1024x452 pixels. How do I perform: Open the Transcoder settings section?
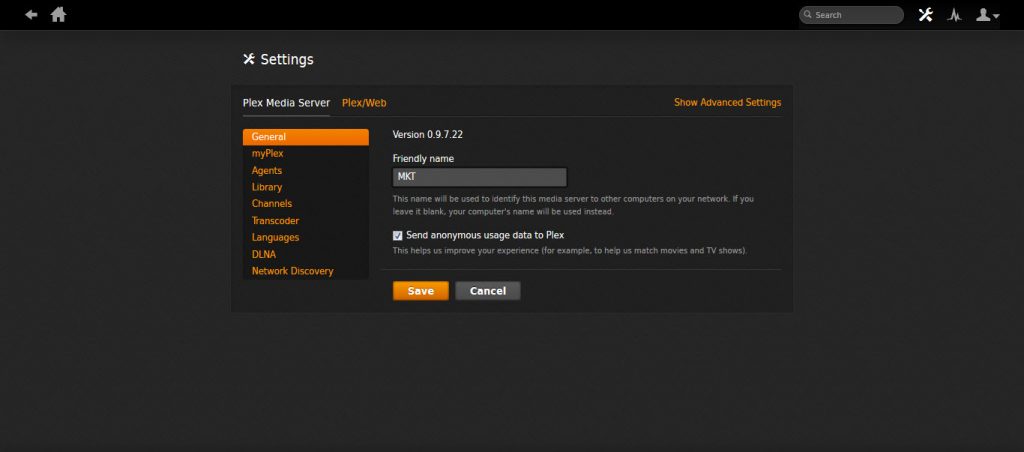click(306, 221)
